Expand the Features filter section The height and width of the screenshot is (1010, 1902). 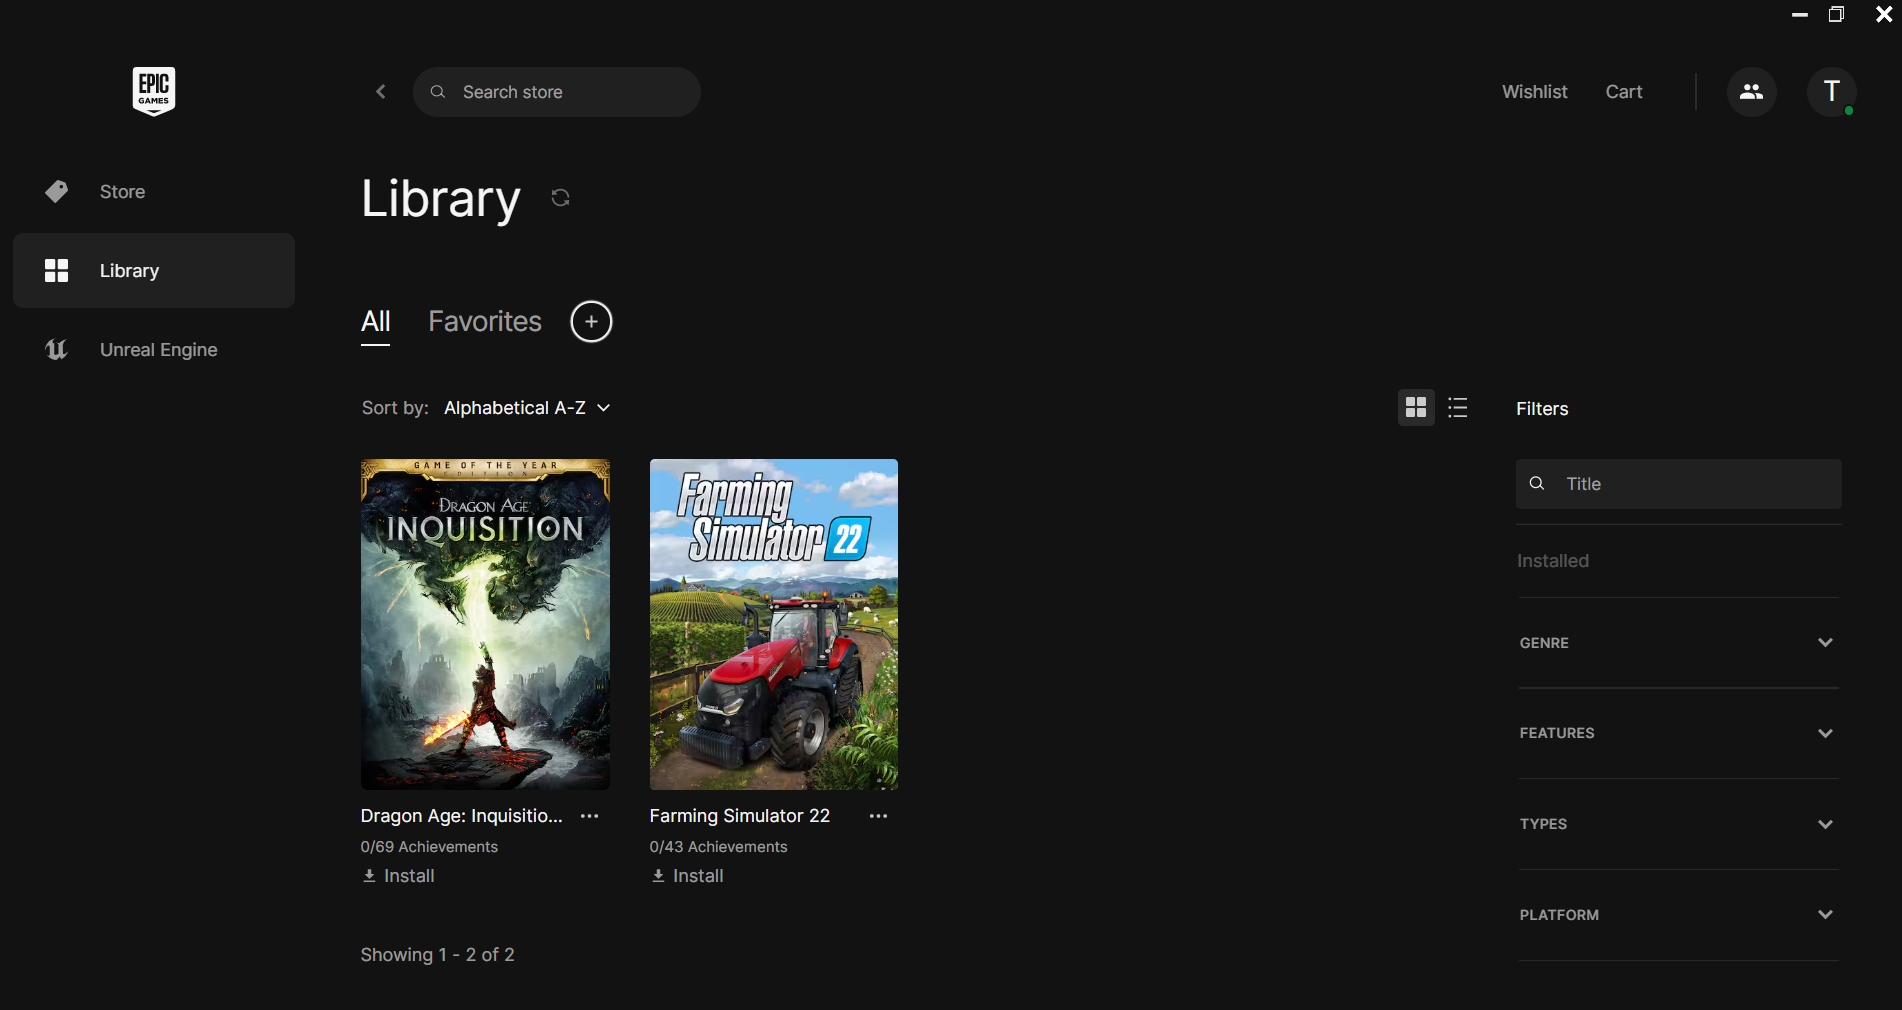(1678, 733)
